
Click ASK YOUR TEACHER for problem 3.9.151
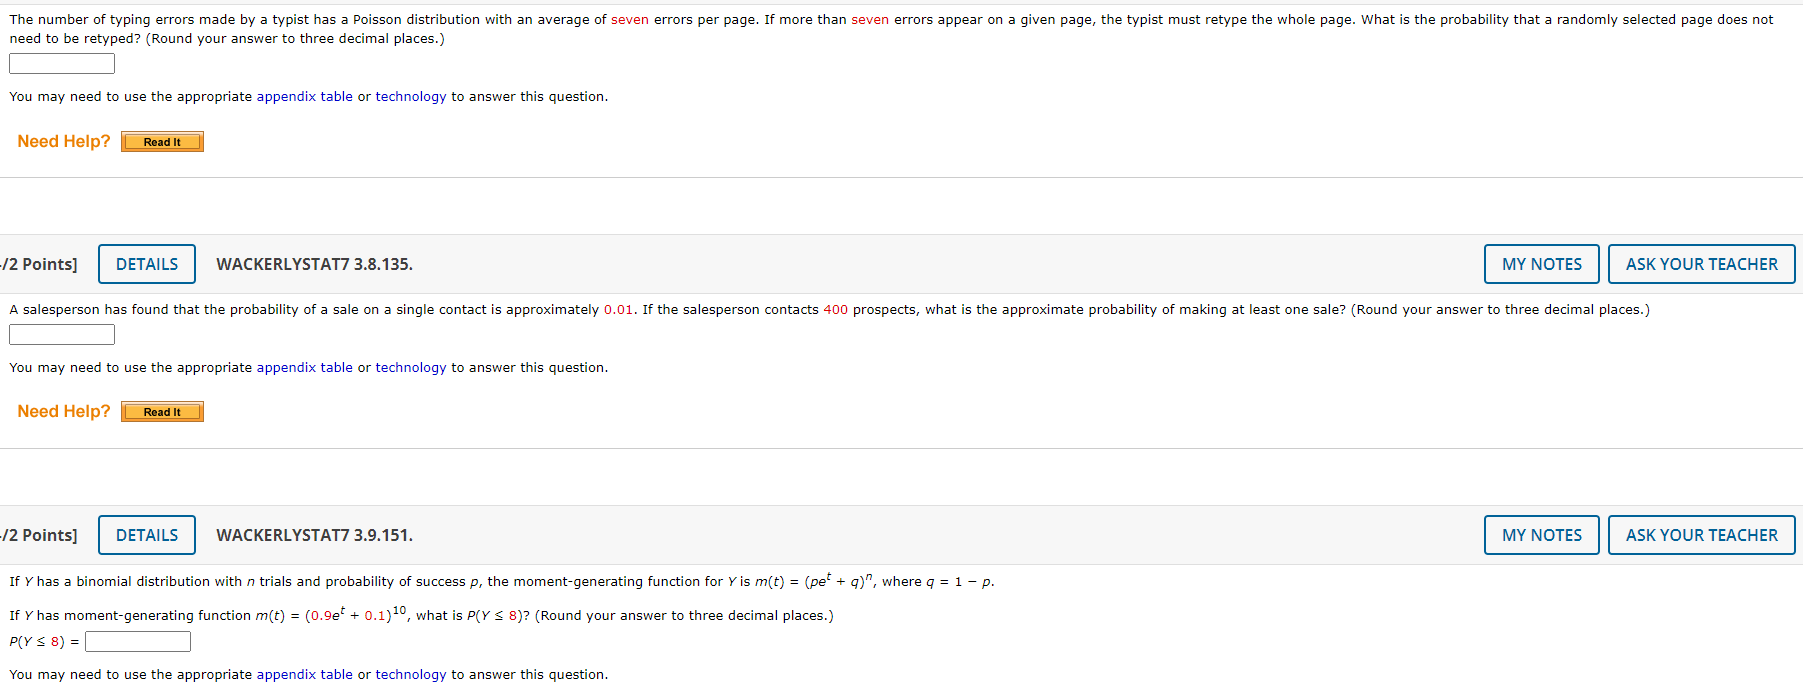tap(1701, 534)
